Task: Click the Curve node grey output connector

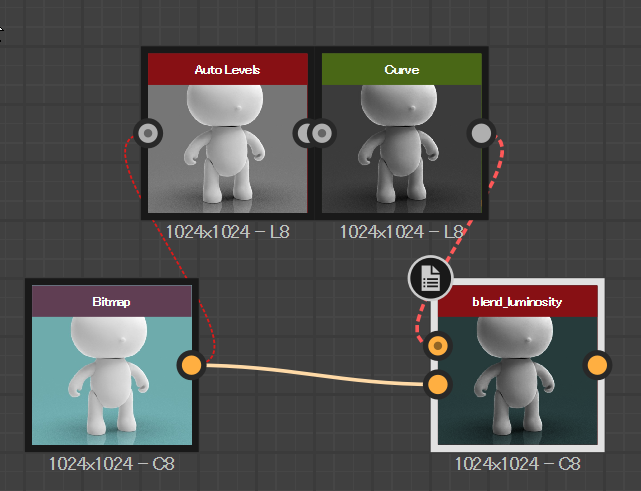Action: (481, 133)
